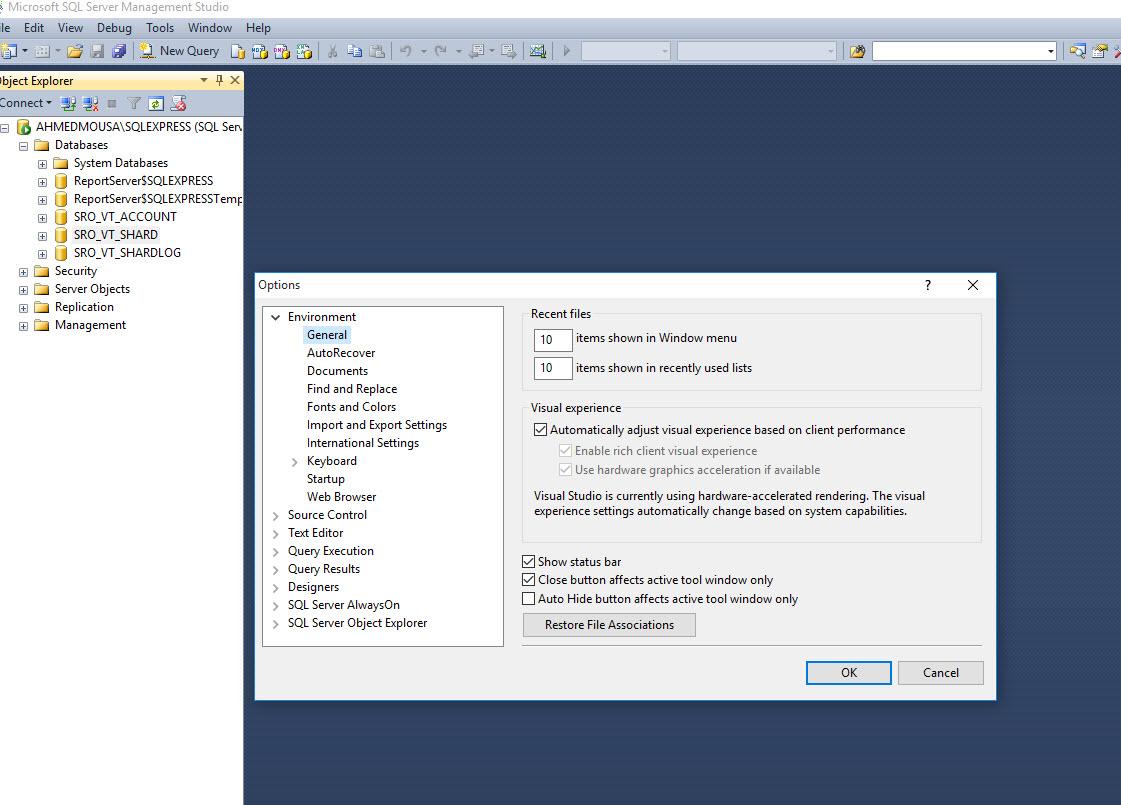Expand the Security folder in Object Explorer
Viewport: 1121px width, 805px height.
coord(24,272)
